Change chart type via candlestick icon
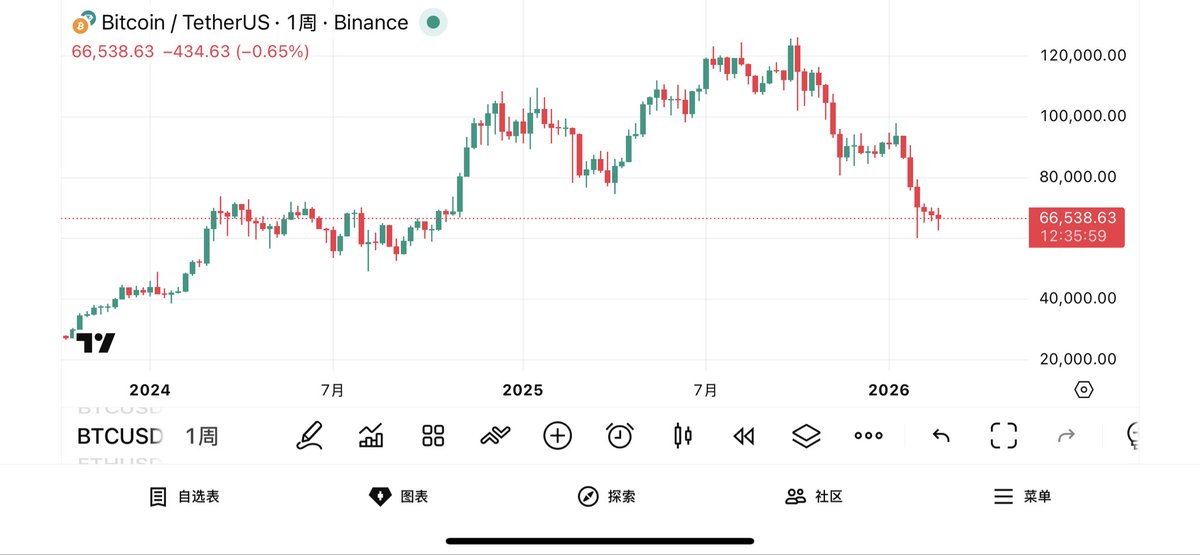Image resolution: width=1200 pixels, height=555 pixels. 683,435
